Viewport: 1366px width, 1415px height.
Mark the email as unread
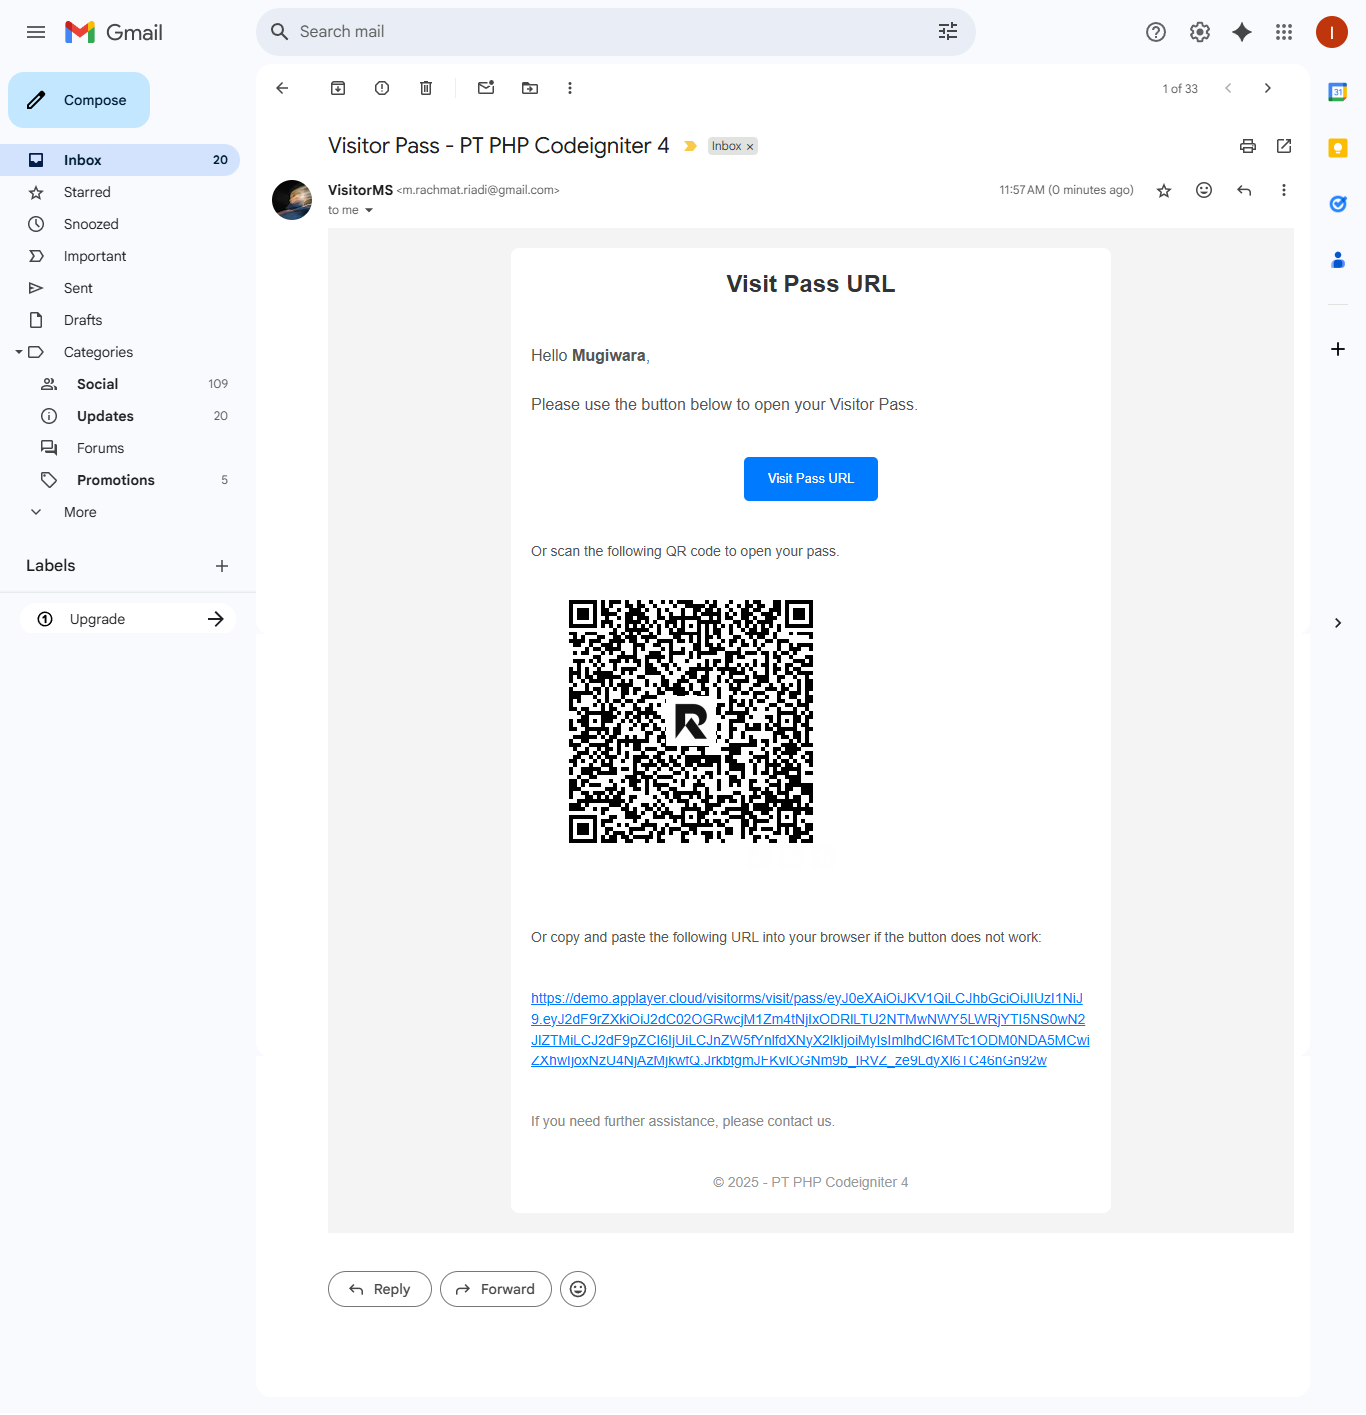486,88
